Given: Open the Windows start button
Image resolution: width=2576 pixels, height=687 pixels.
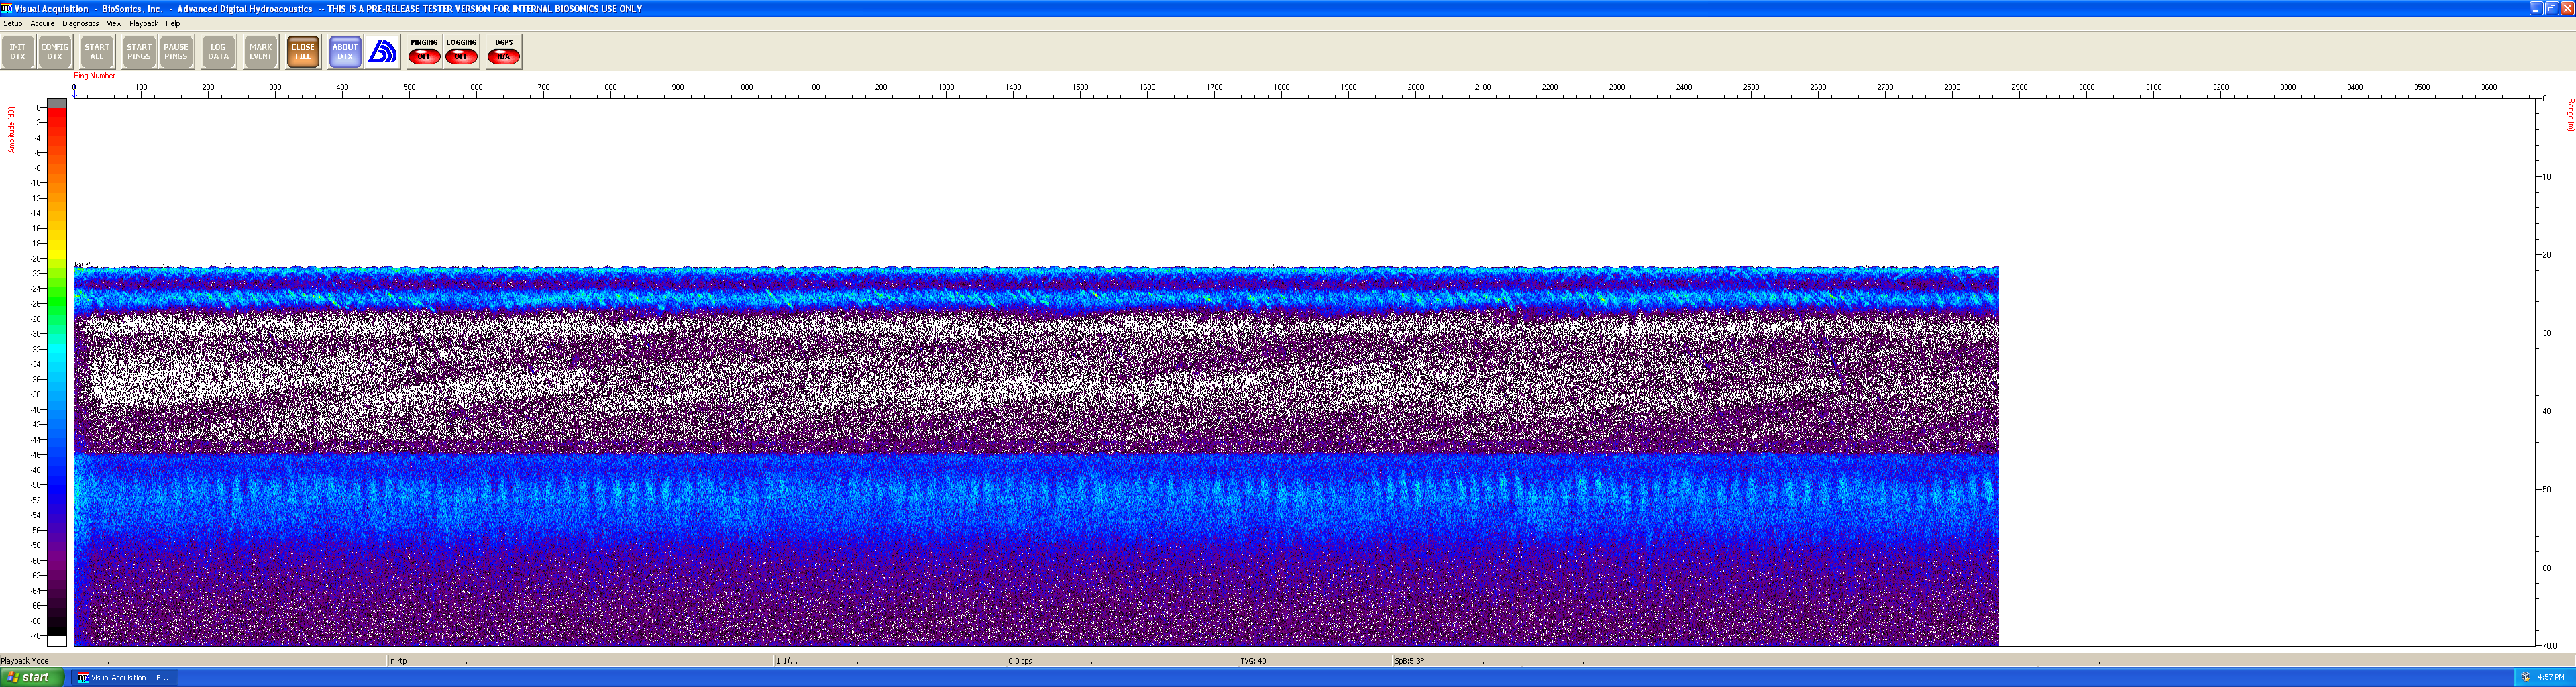Looking at the screenshot, I should 32,677.
